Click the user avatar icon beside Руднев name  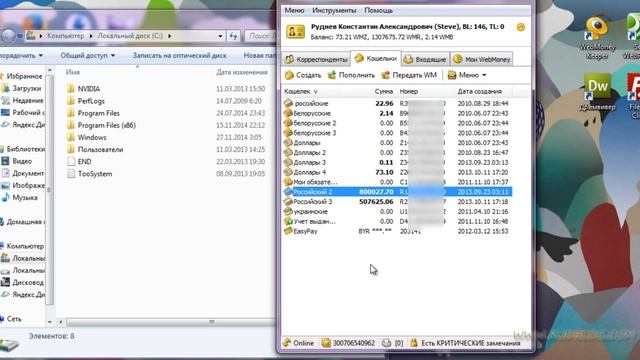(x=296, y=31)
